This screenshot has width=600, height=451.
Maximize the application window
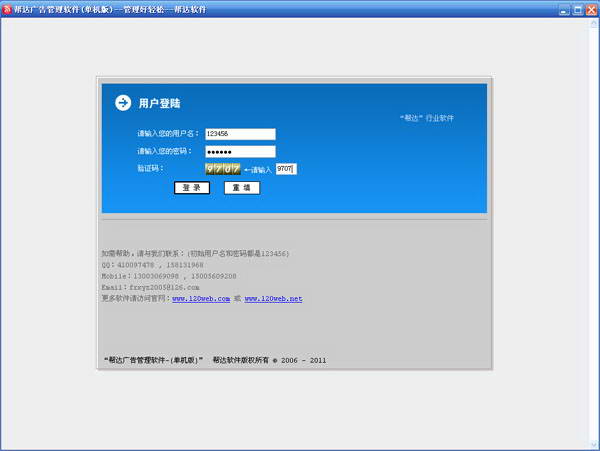click(577, 10)
